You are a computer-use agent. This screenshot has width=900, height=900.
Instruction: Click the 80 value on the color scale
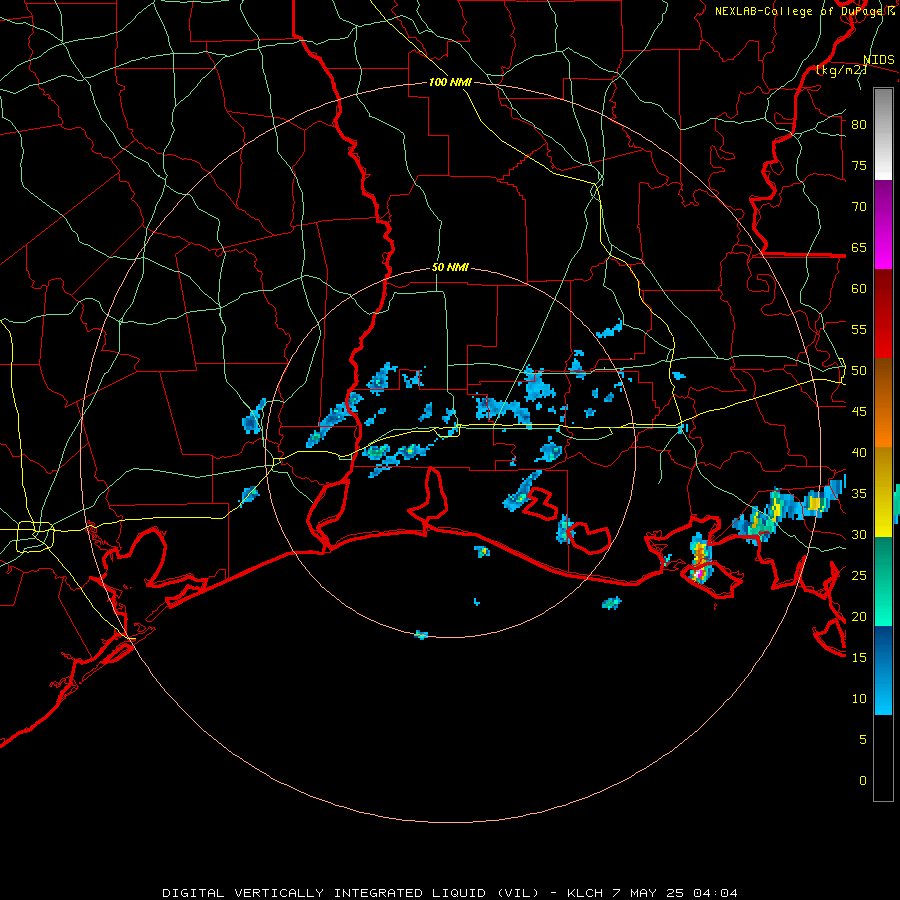(x=859, y=125)
